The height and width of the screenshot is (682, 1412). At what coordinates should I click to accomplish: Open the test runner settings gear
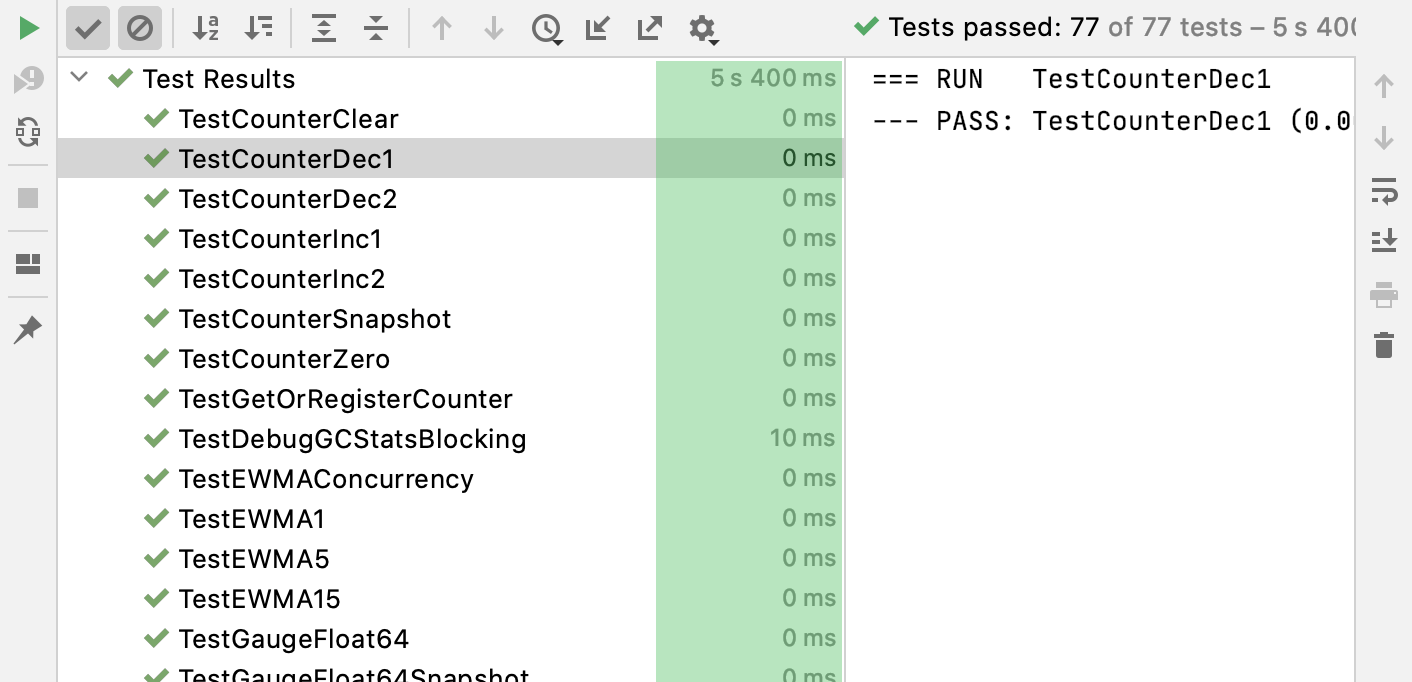pyautogui.click(x=702, y=28)
